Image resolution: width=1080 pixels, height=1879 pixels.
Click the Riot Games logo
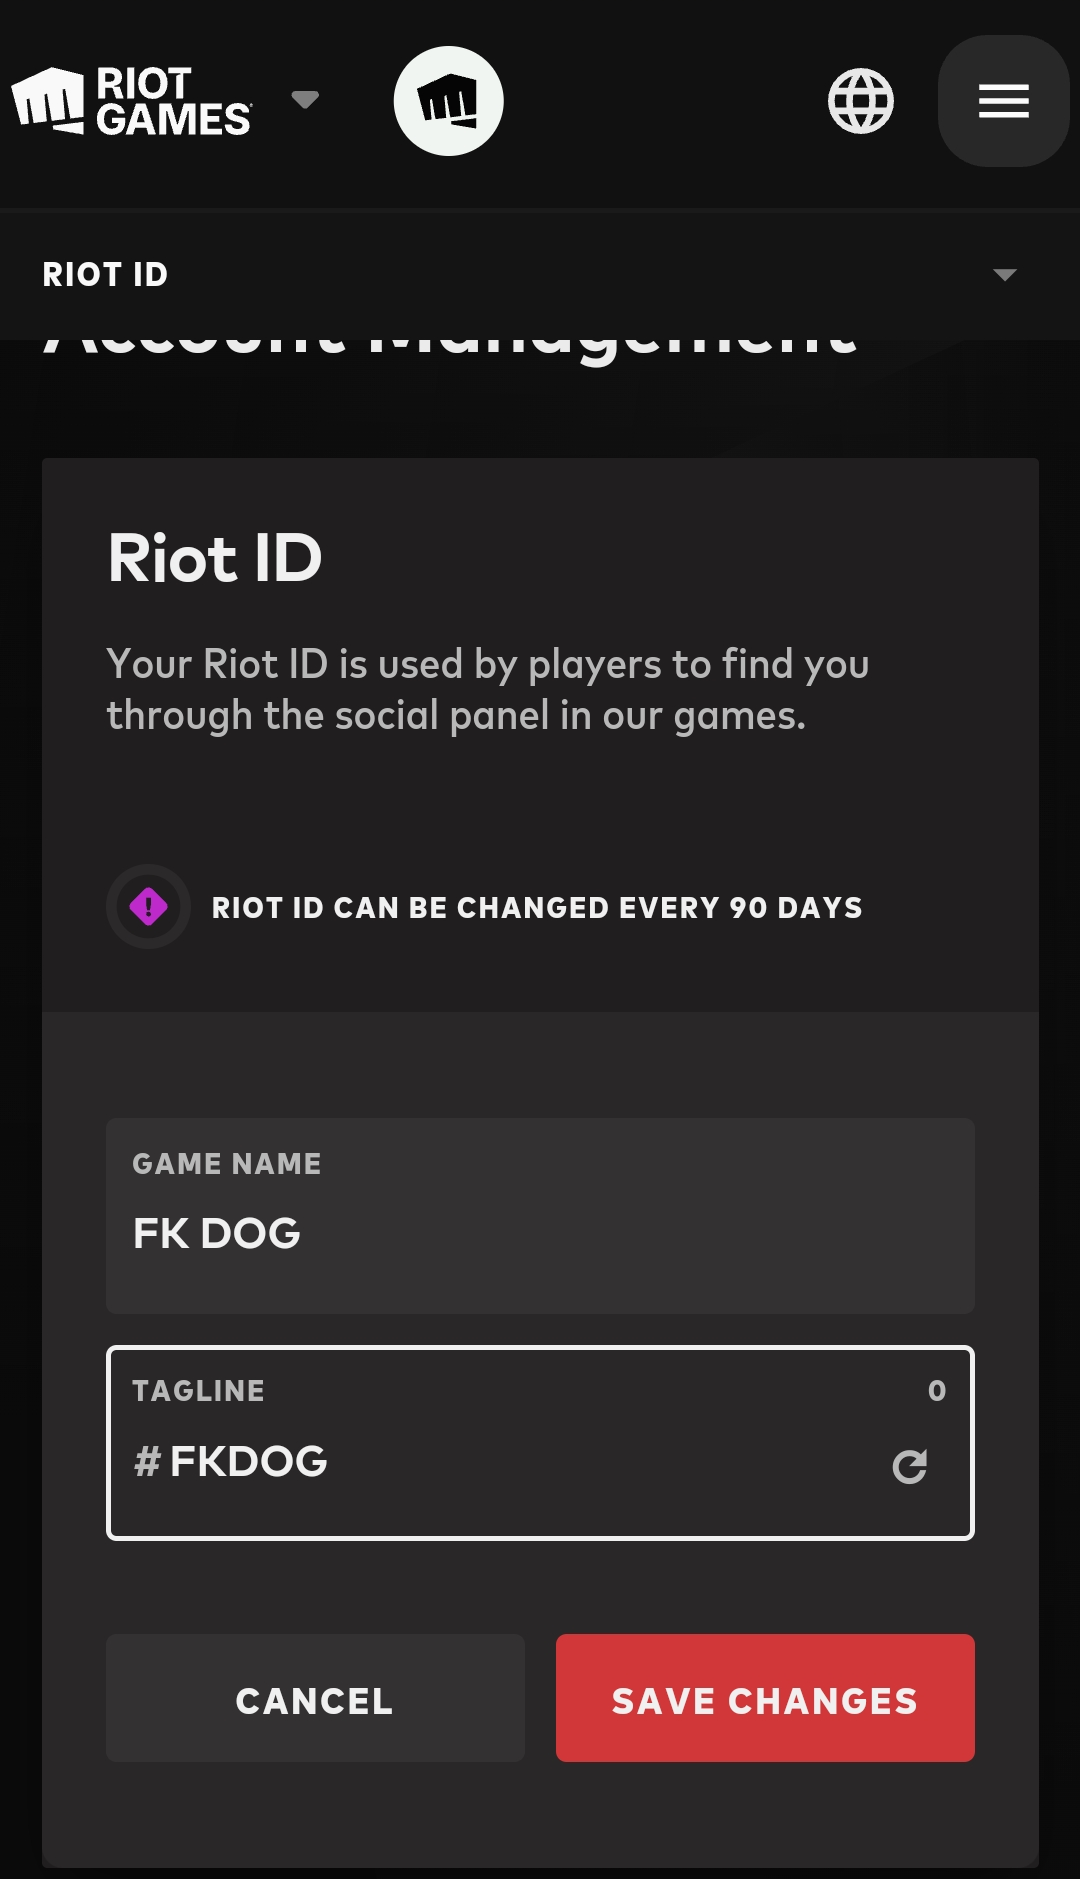pyautogui.click(x=132, y=101)
